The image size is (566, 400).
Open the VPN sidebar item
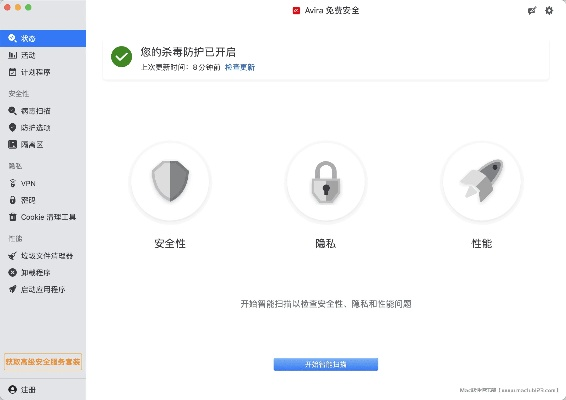43,183
